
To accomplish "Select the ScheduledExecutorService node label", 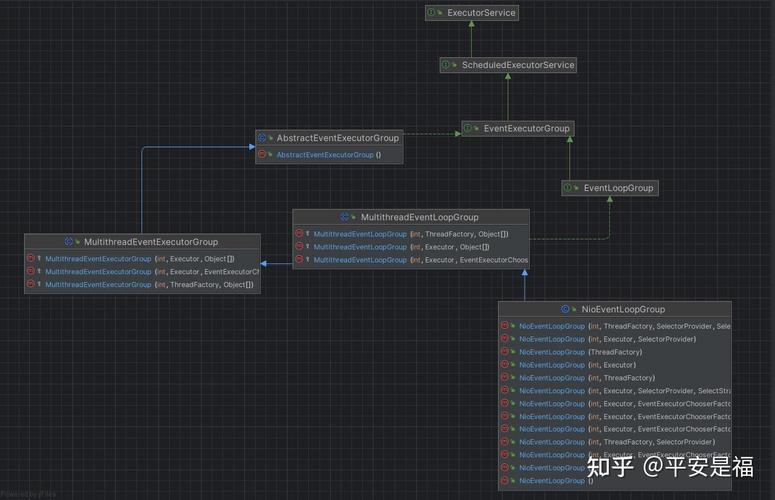I will point(518,65).
